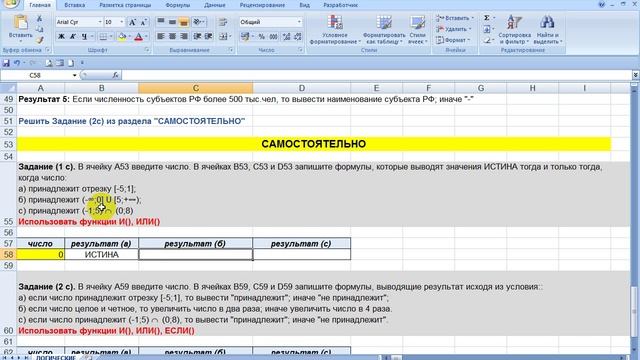Click the print preview icon in quick access toolbar
640x360 pixels.
[49, 63]
